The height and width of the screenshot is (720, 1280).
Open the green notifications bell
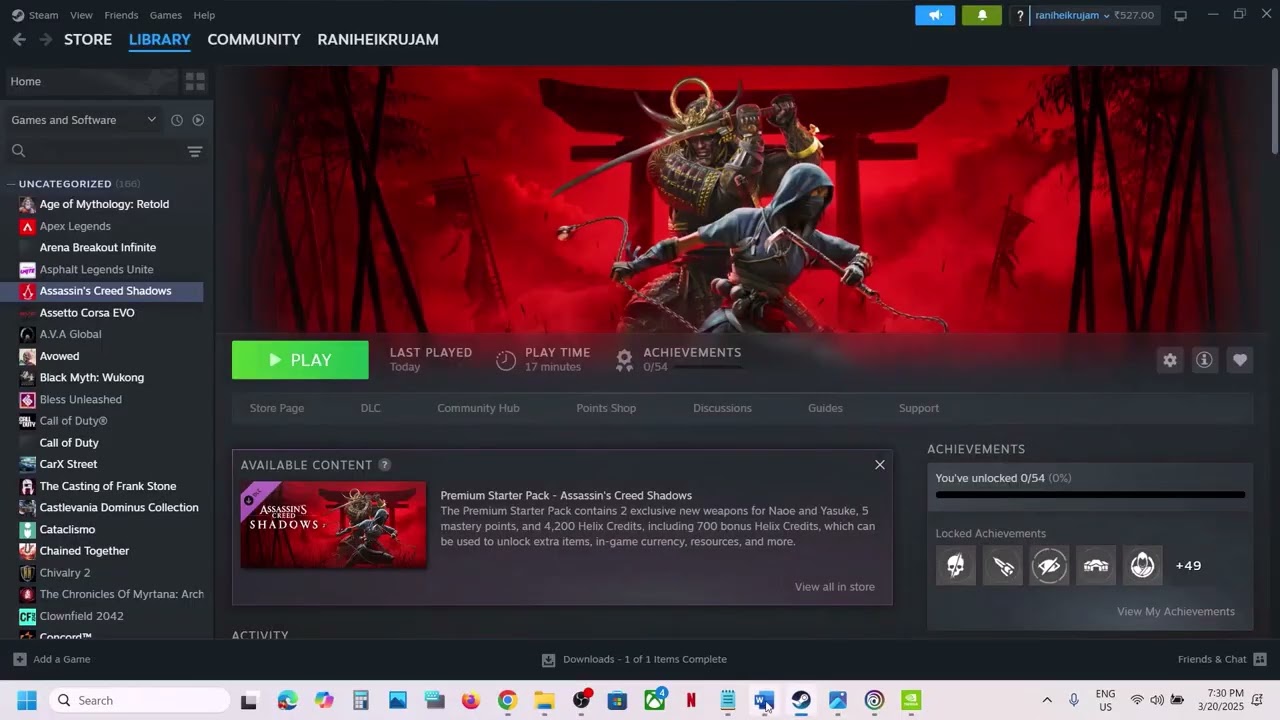(x=982, y=15)
